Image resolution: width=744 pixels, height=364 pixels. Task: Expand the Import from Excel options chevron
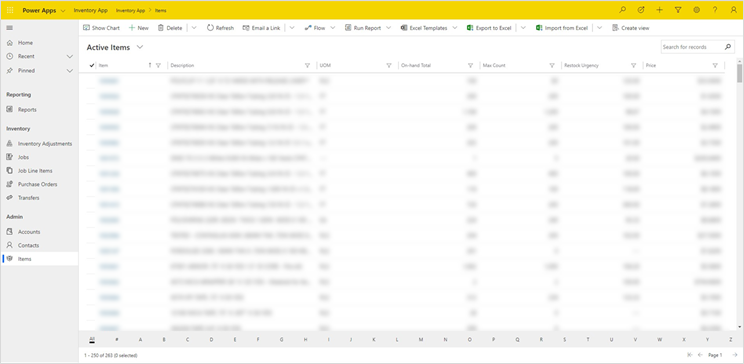pyautogui.click(x=600, y=28)
